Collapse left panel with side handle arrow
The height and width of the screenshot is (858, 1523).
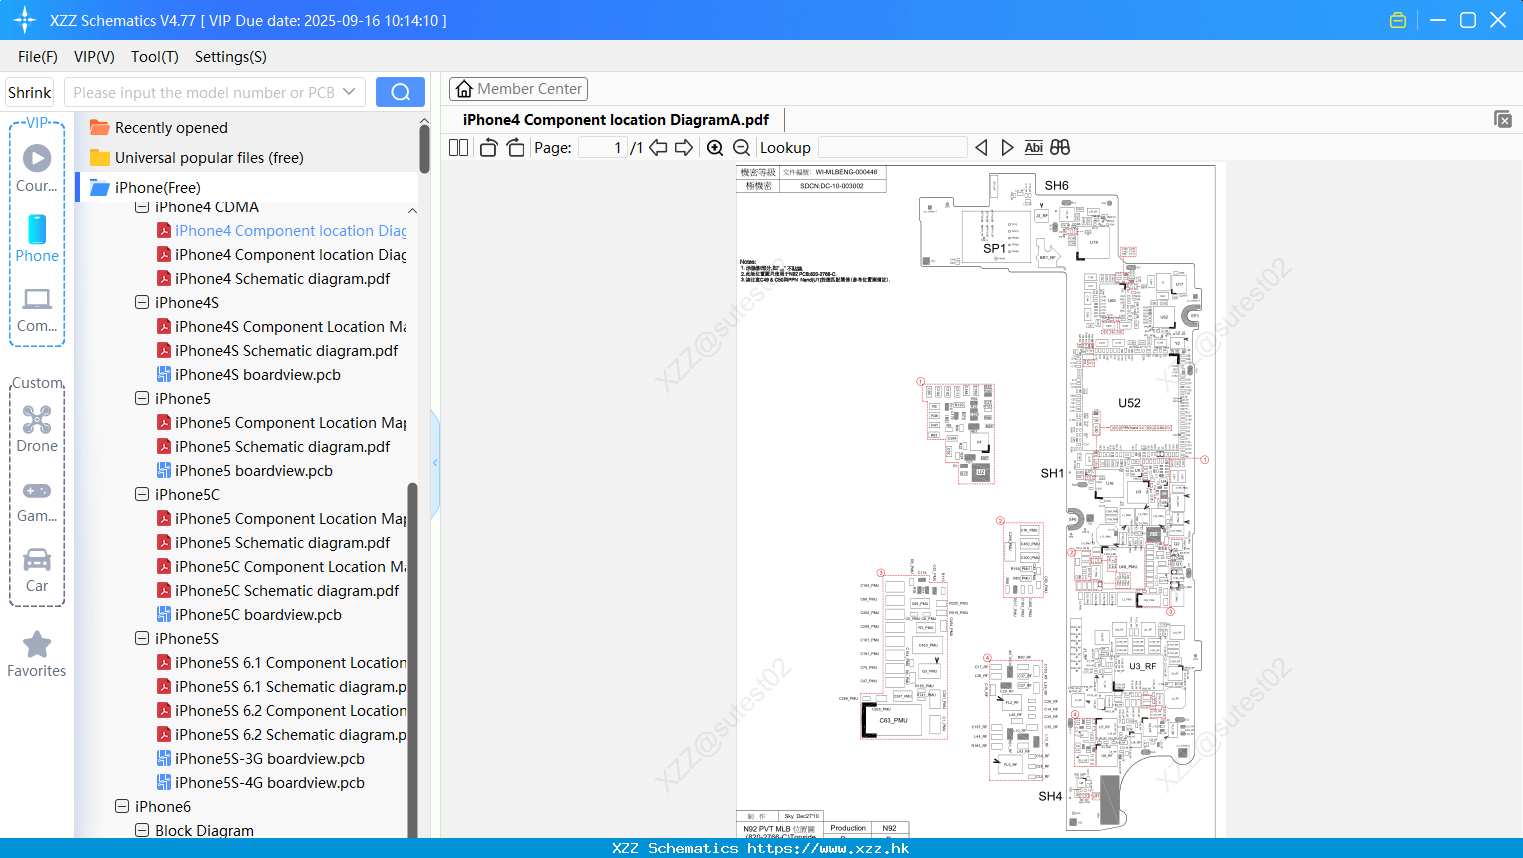pos(435,463)
